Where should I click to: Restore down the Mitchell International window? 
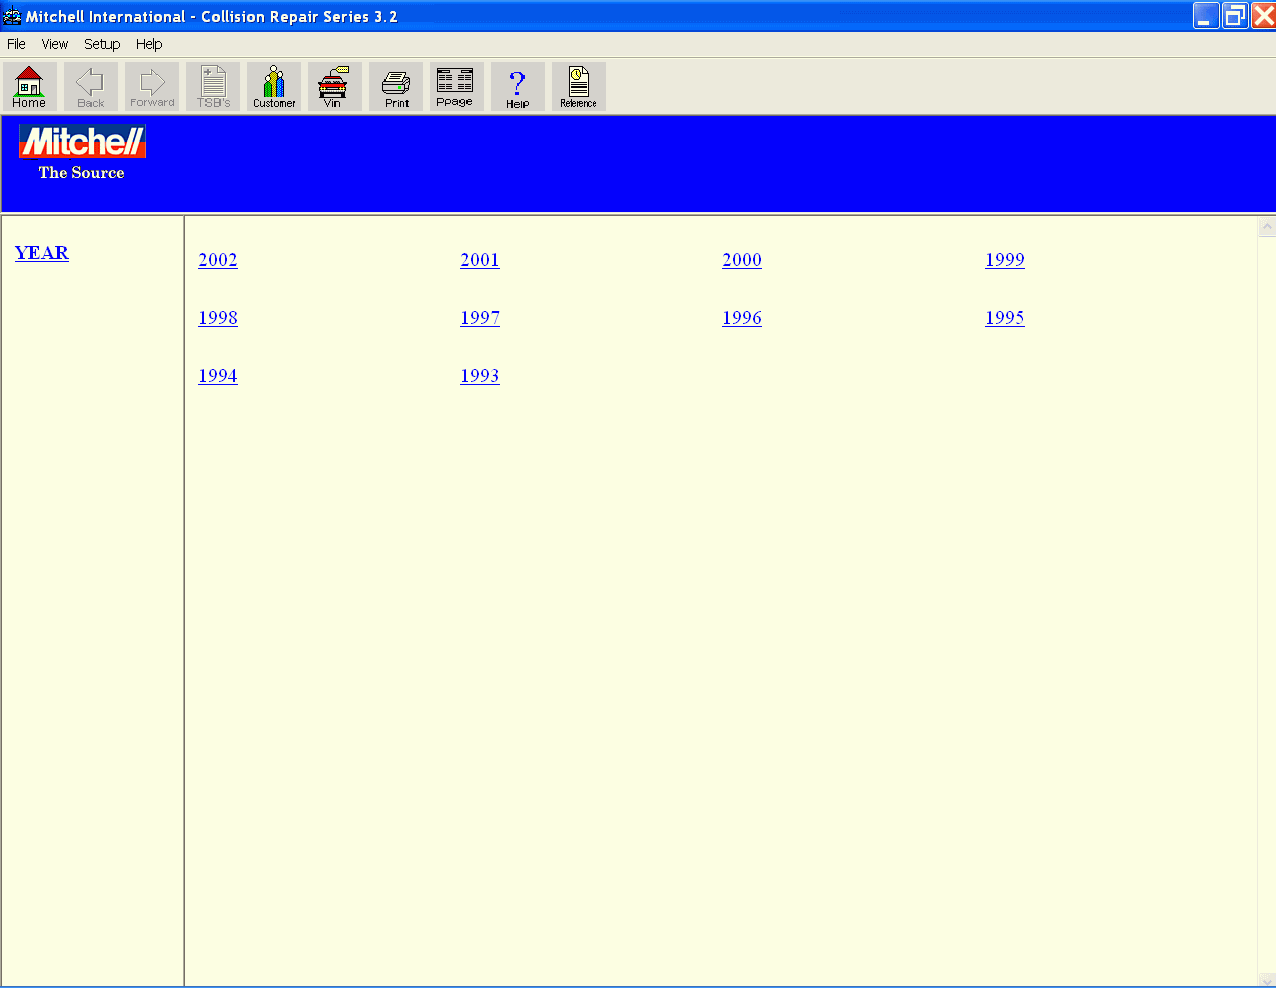pos(1235,16)
